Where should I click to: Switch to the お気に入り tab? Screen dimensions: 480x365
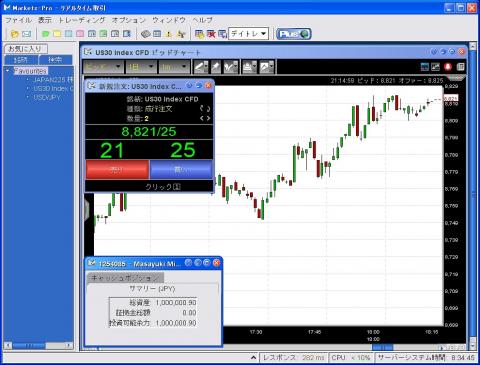point(26,49)
